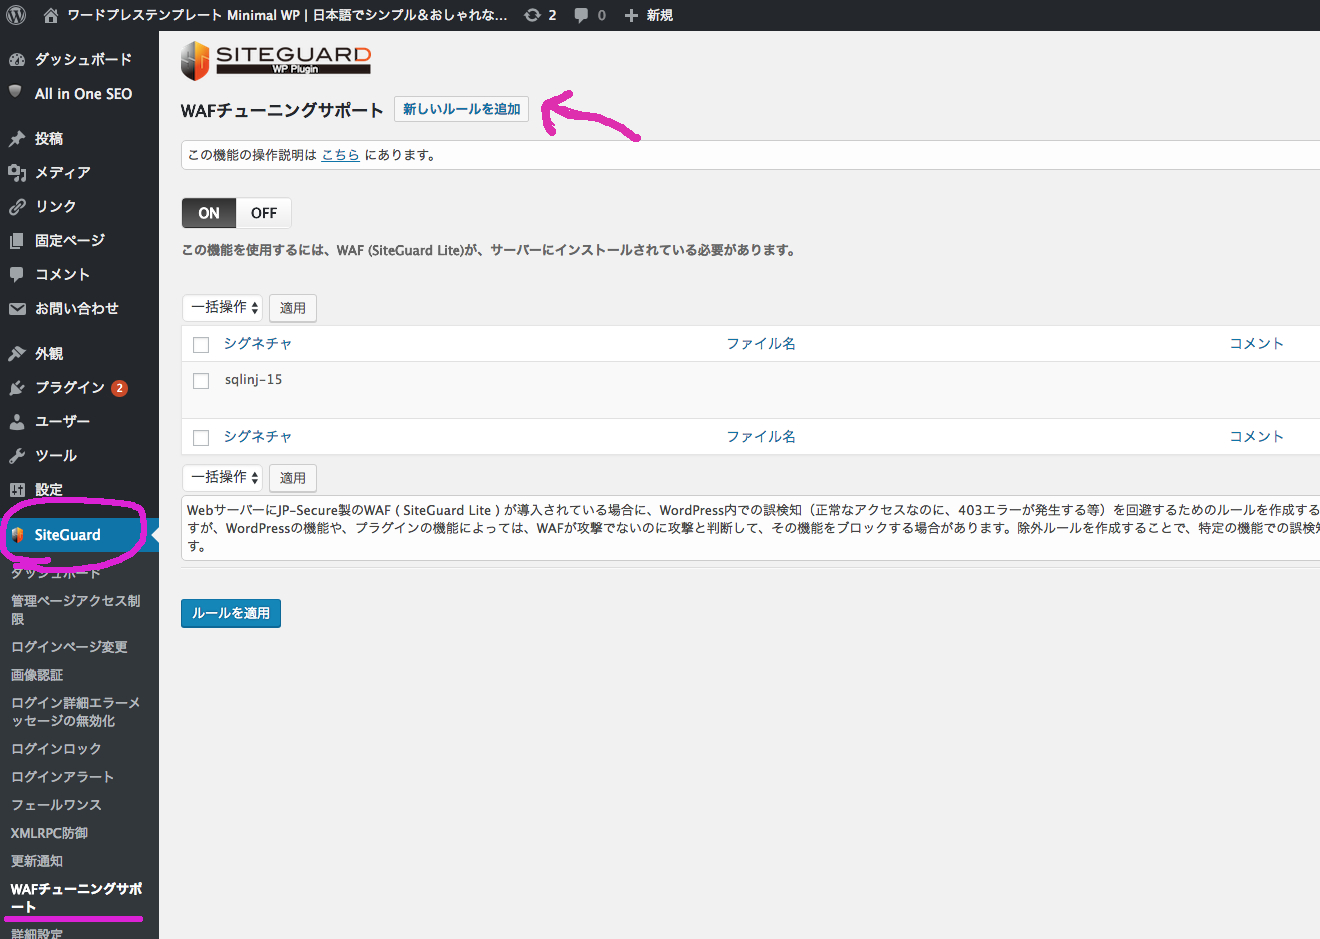
Task: Click the updates refresh icon showing 2
Action: click(531, 15)
